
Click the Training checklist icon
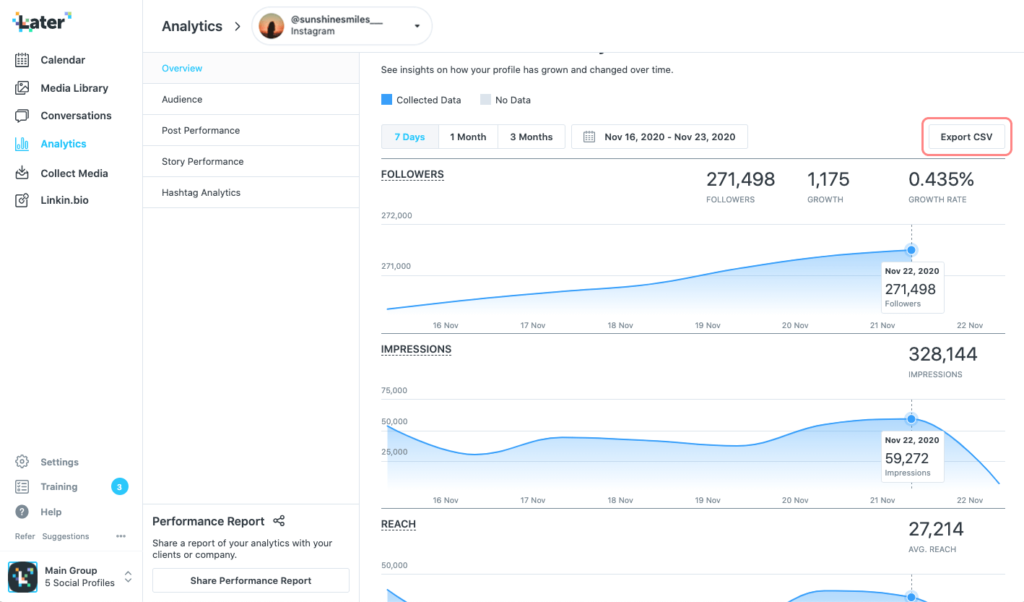(x=22, y=486)
